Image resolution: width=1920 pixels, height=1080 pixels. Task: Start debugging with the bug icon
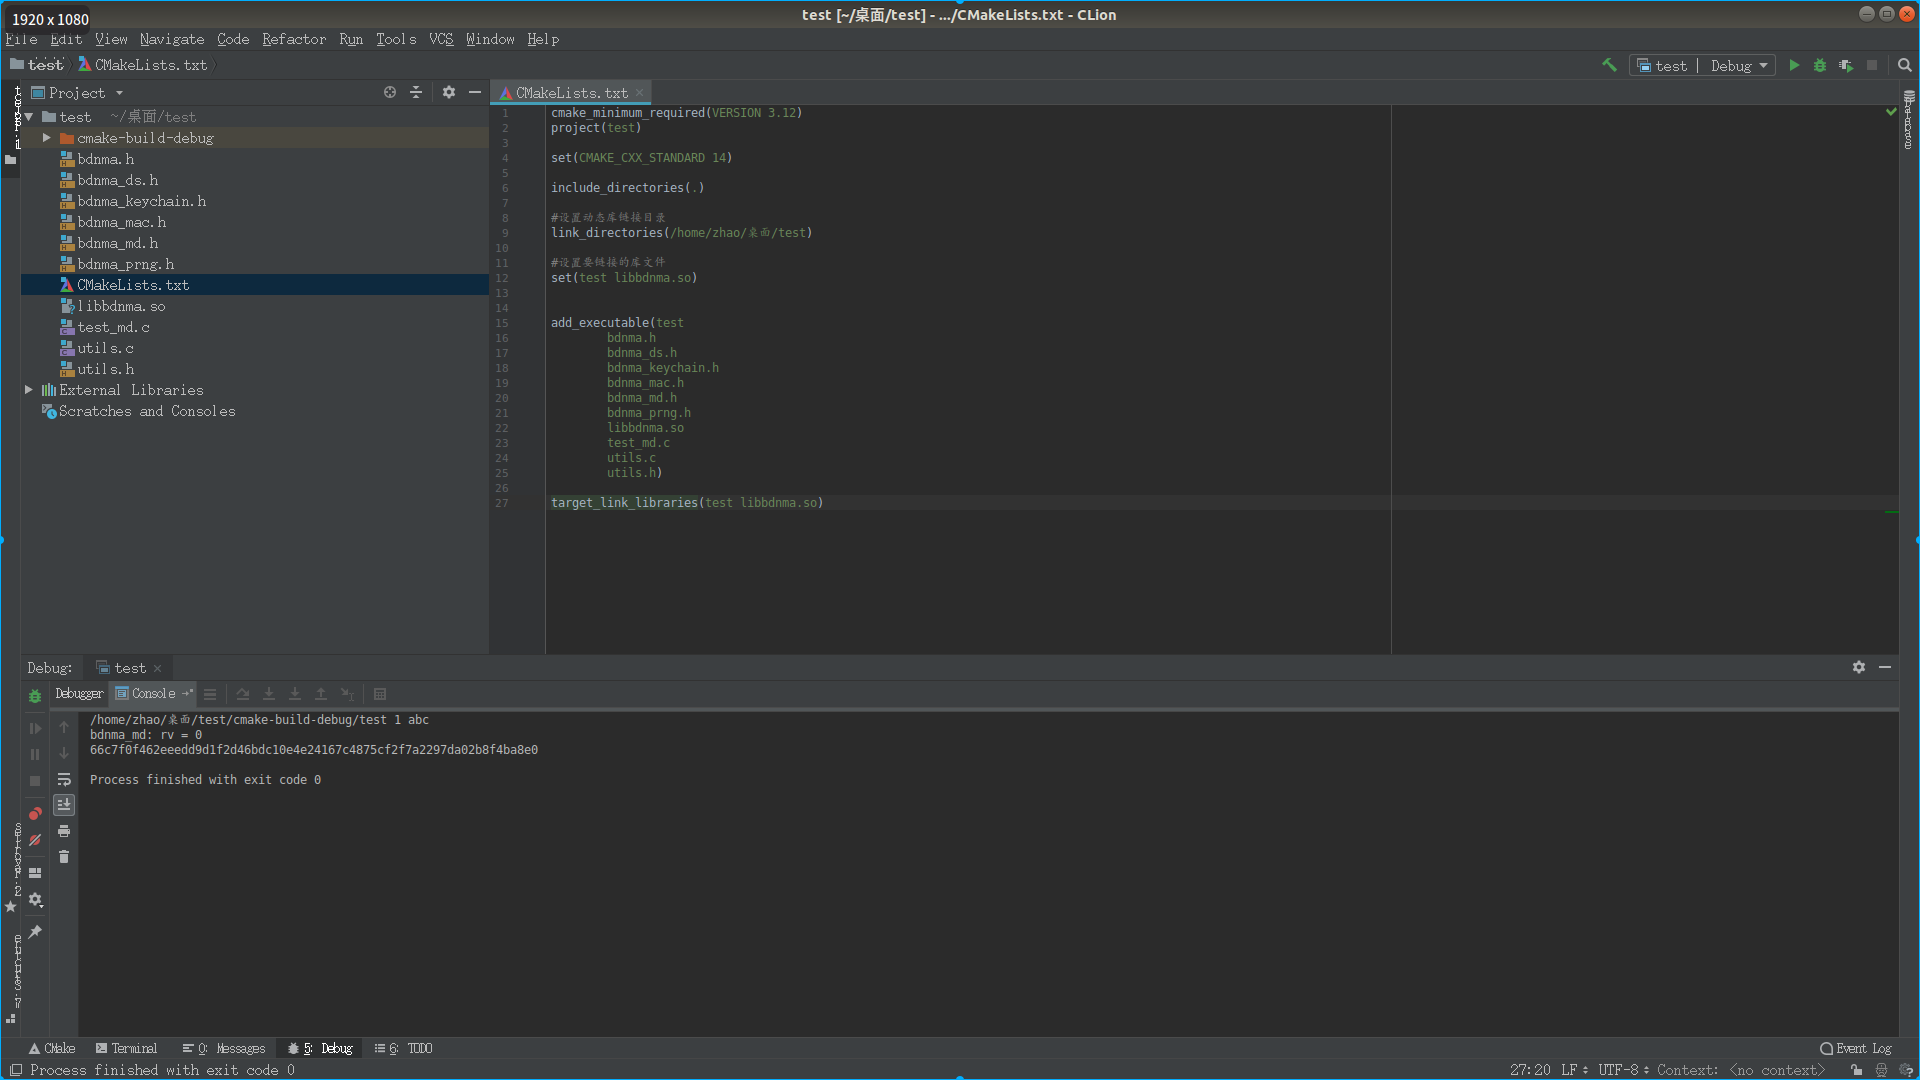pos(1820,65)
